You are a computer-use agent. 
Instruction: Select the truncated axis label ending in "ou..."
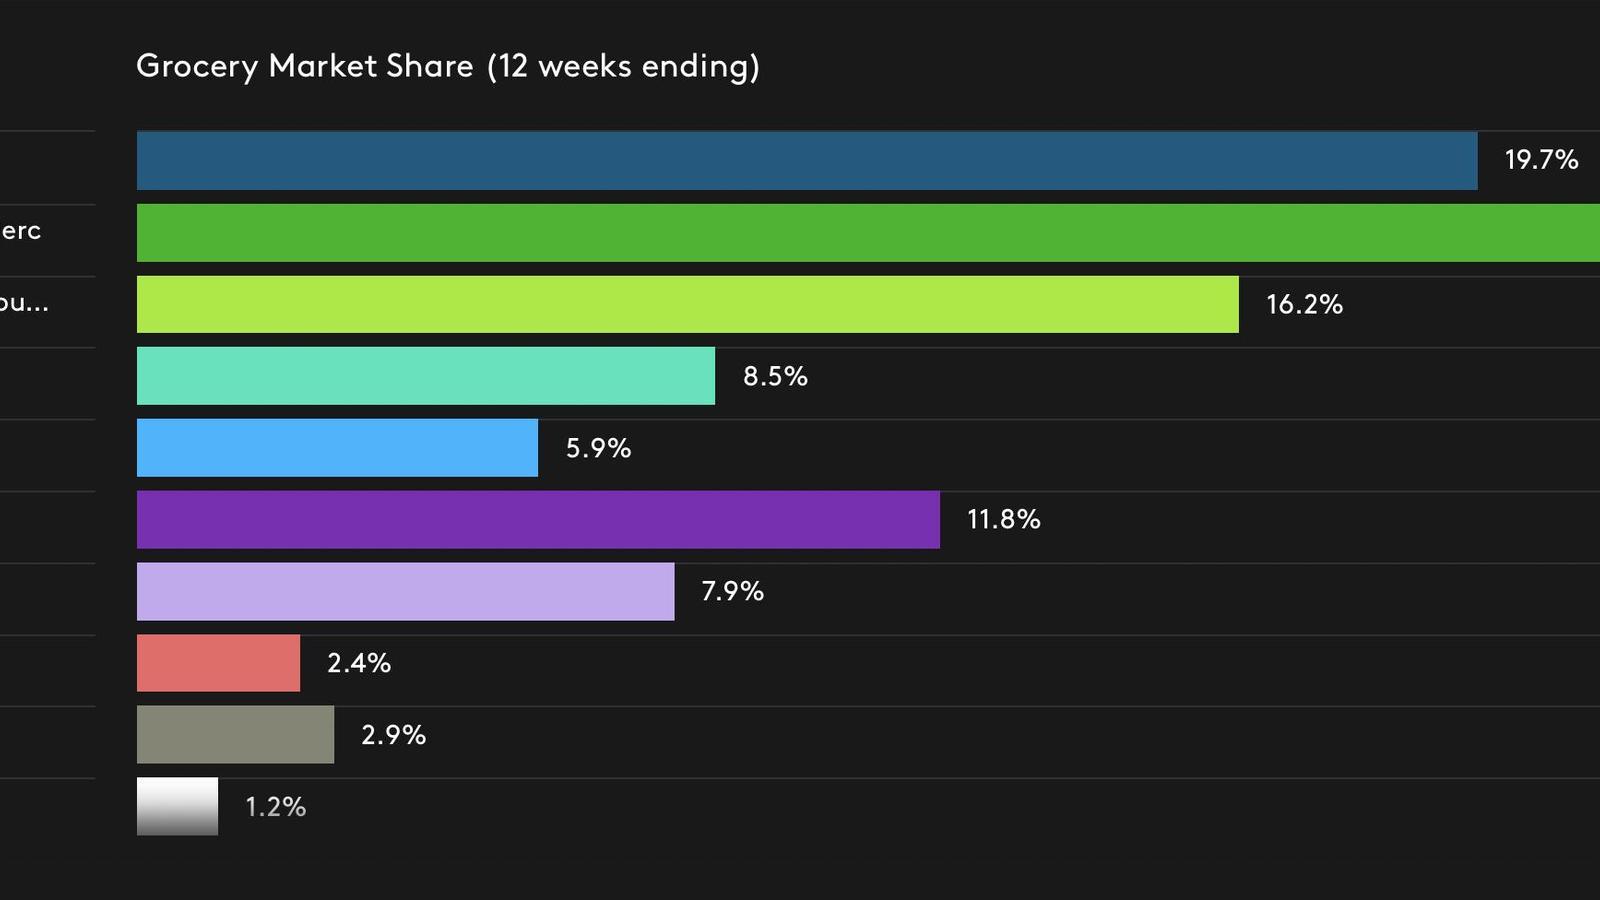pos(23,303)
